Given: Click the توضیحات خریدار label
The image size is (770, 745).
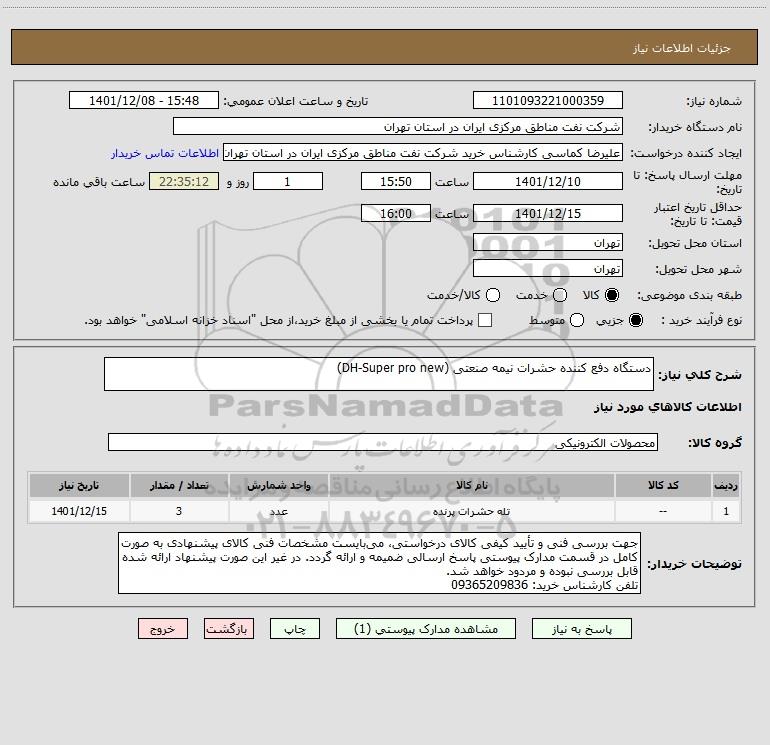Looking at the screenshot, I should coord(694,564).
